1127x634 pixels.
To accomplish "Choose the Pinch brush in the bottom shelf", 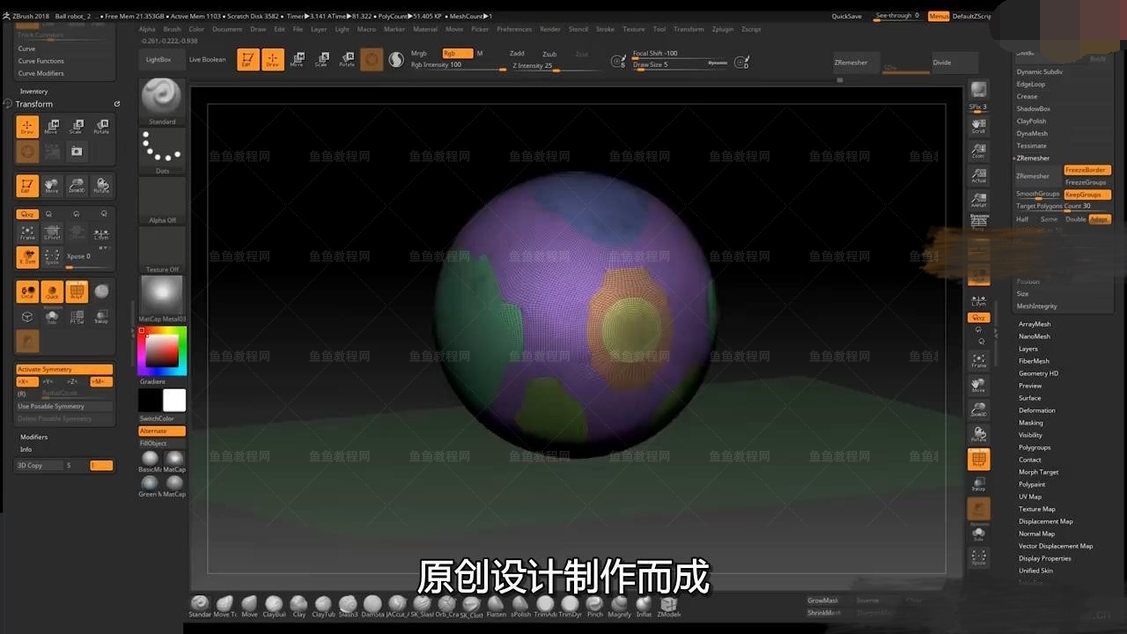I will pyautogui.click(x=595, y=605).
